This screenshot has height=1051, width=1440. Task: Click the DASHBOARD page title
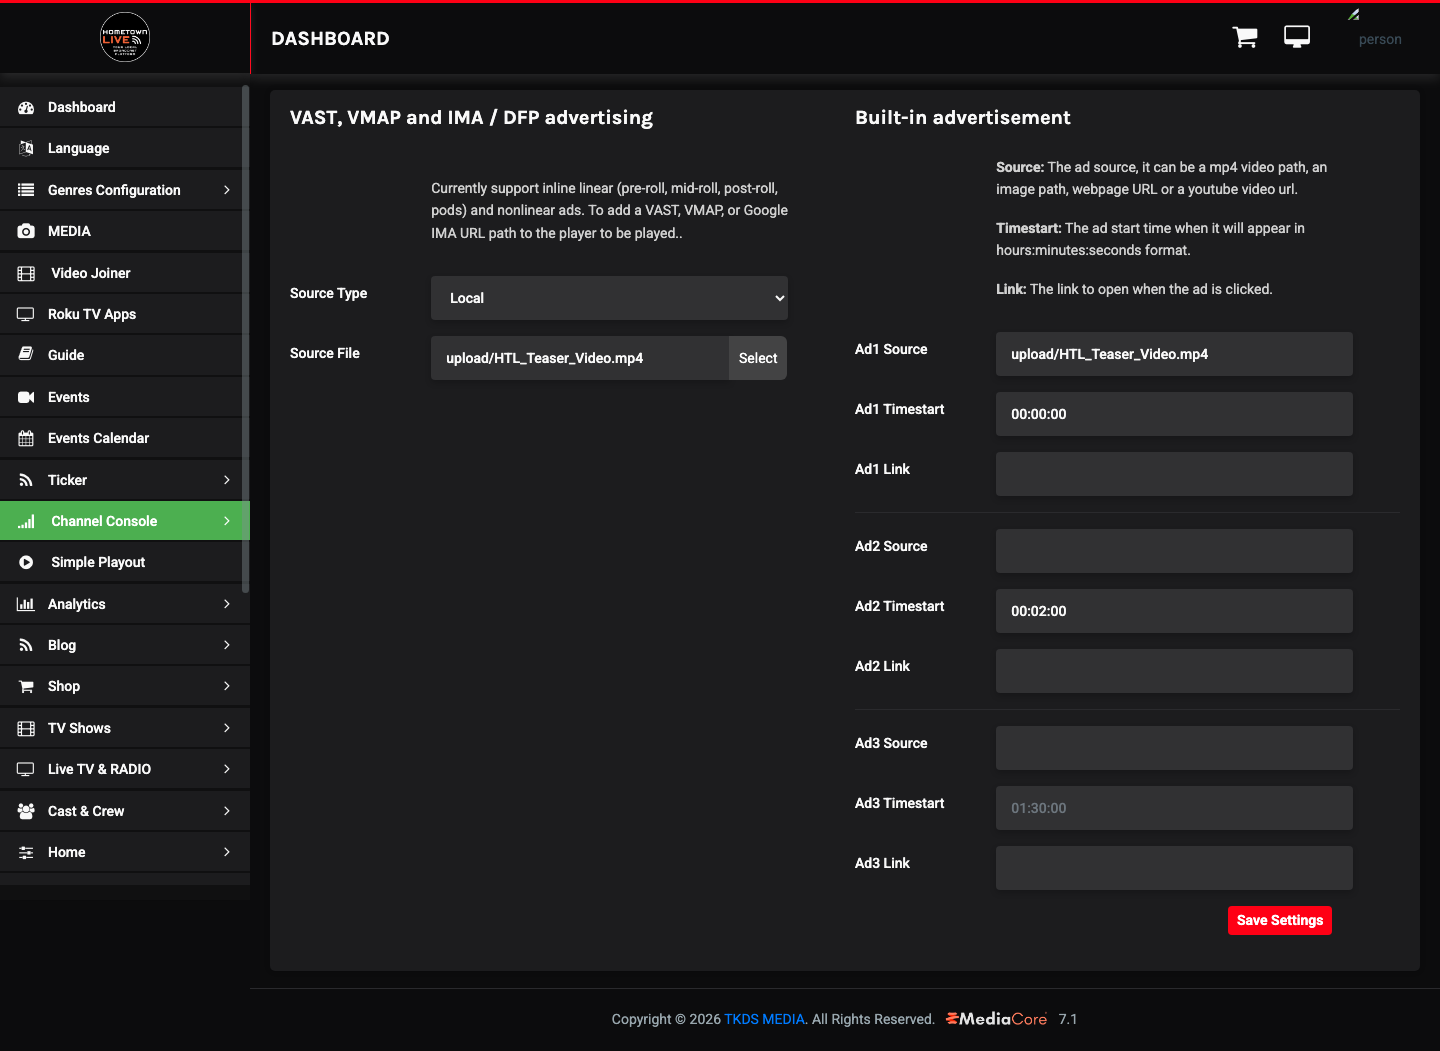[330, 38]
